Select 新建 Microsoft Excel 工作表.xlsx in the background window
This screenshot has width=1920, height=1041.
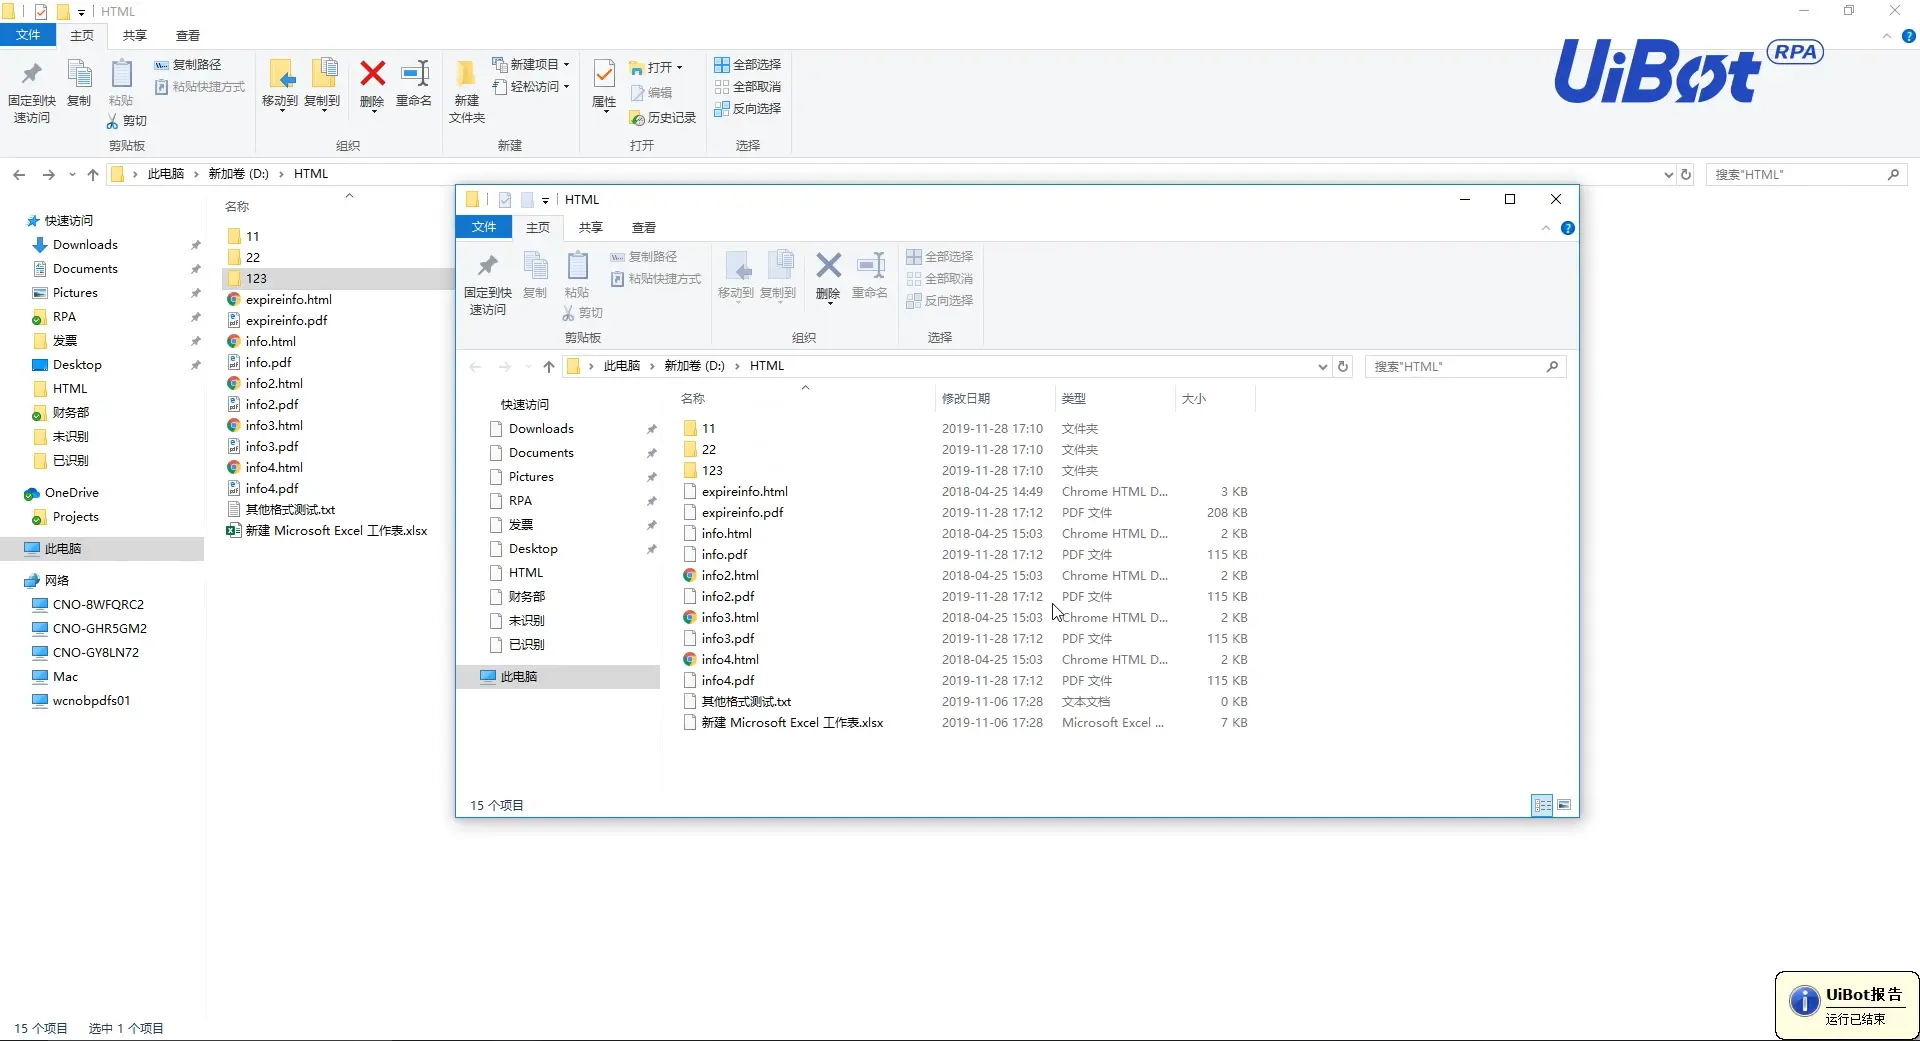click(x=336, y=531)
